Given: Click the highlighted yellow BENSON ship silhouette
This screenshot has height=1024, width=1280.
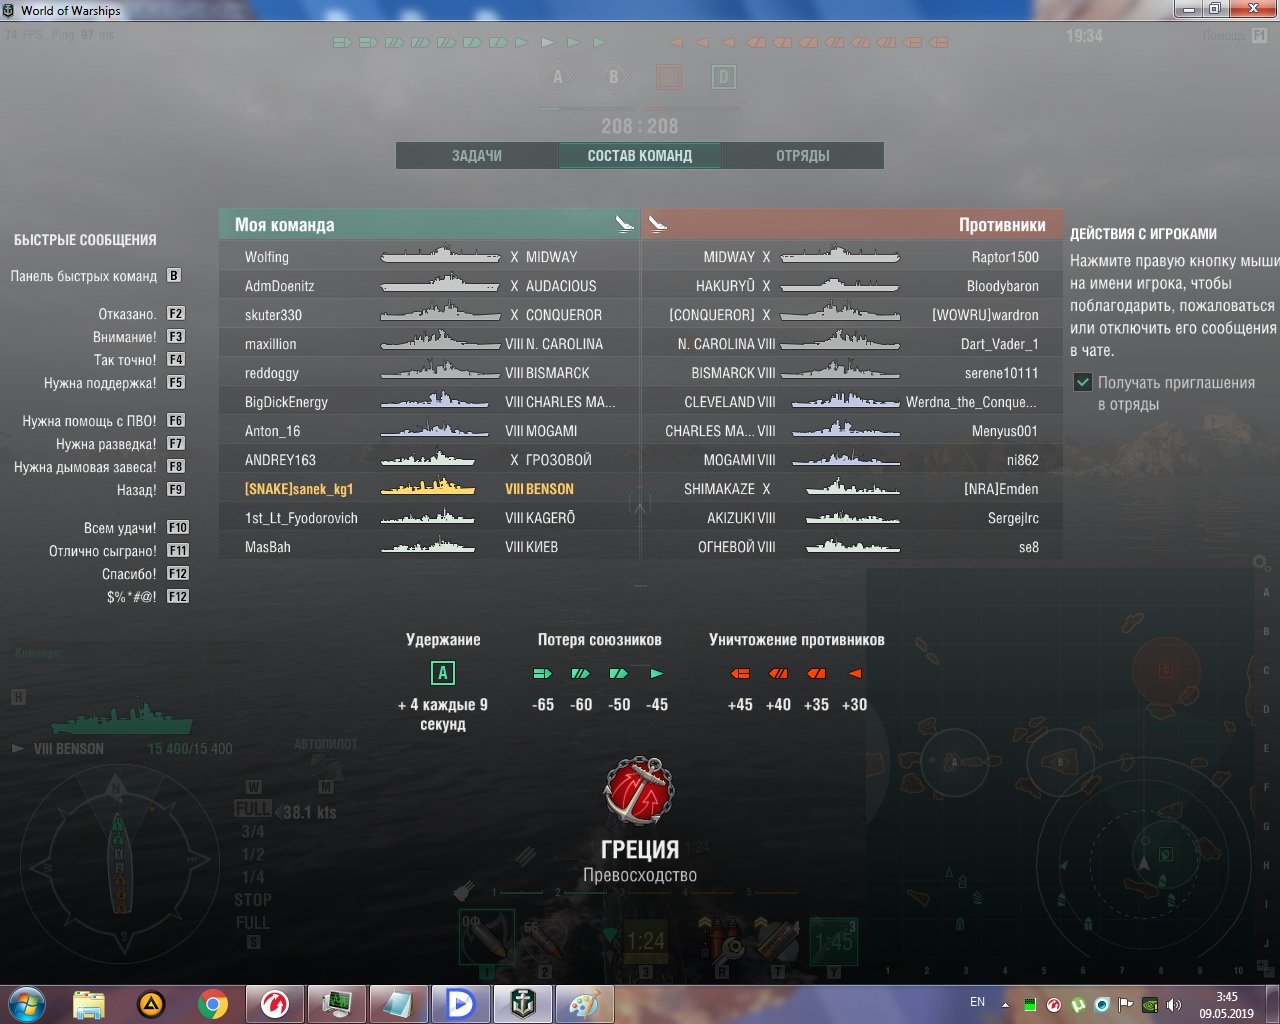Looking at the screenshot, I should tap(428, 488).
